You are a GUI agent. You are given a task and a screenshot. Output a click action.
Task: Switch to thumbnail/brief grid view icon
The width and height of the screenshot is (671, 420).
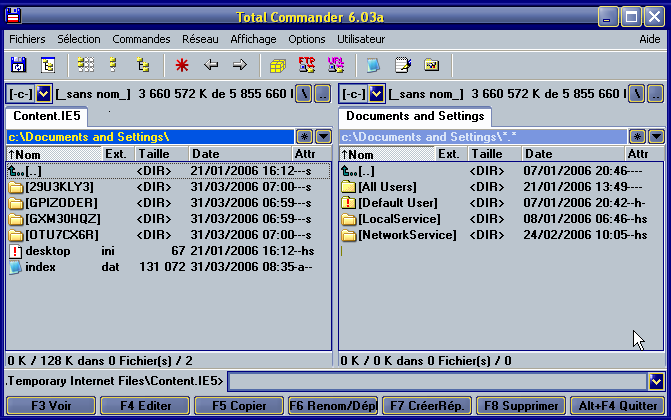[x=86, y=65]
